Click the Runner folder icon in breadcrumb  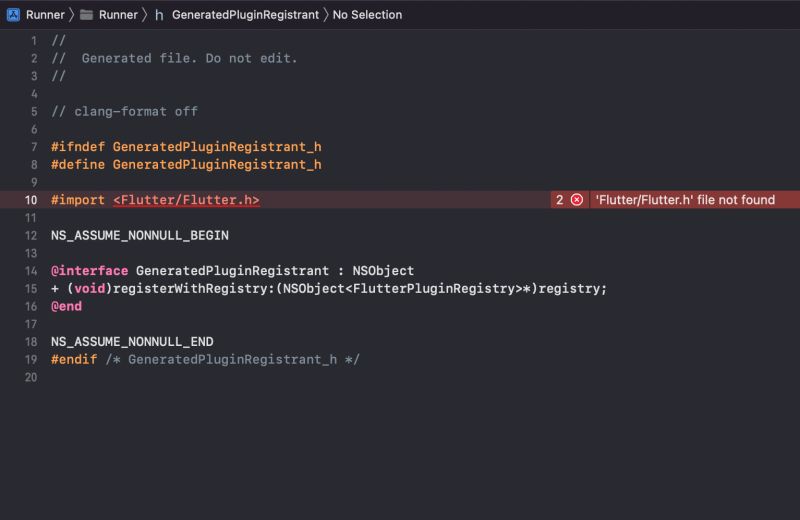pos(87,15)
